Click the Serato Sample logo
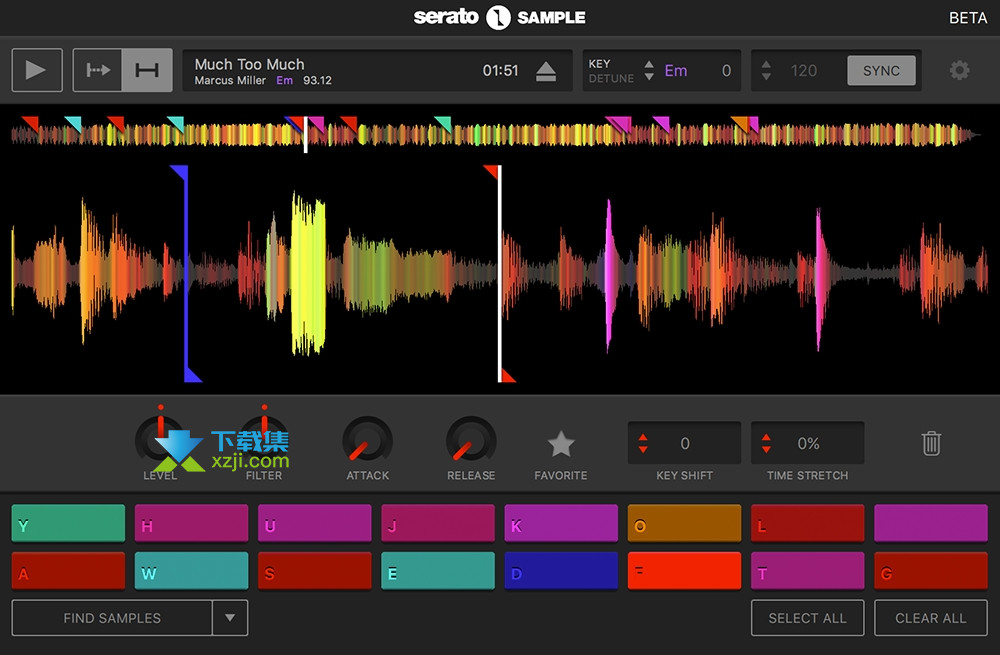Image resolution: width=1000 pixels, height=655 pixels. (x=499, y=17)
